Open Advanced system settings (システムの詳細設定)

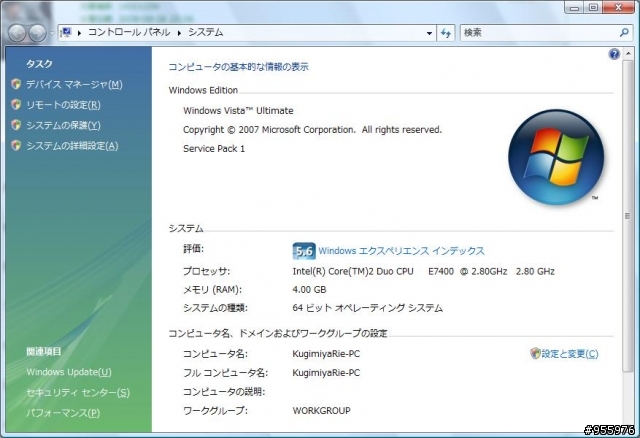(x=72, y=146)
